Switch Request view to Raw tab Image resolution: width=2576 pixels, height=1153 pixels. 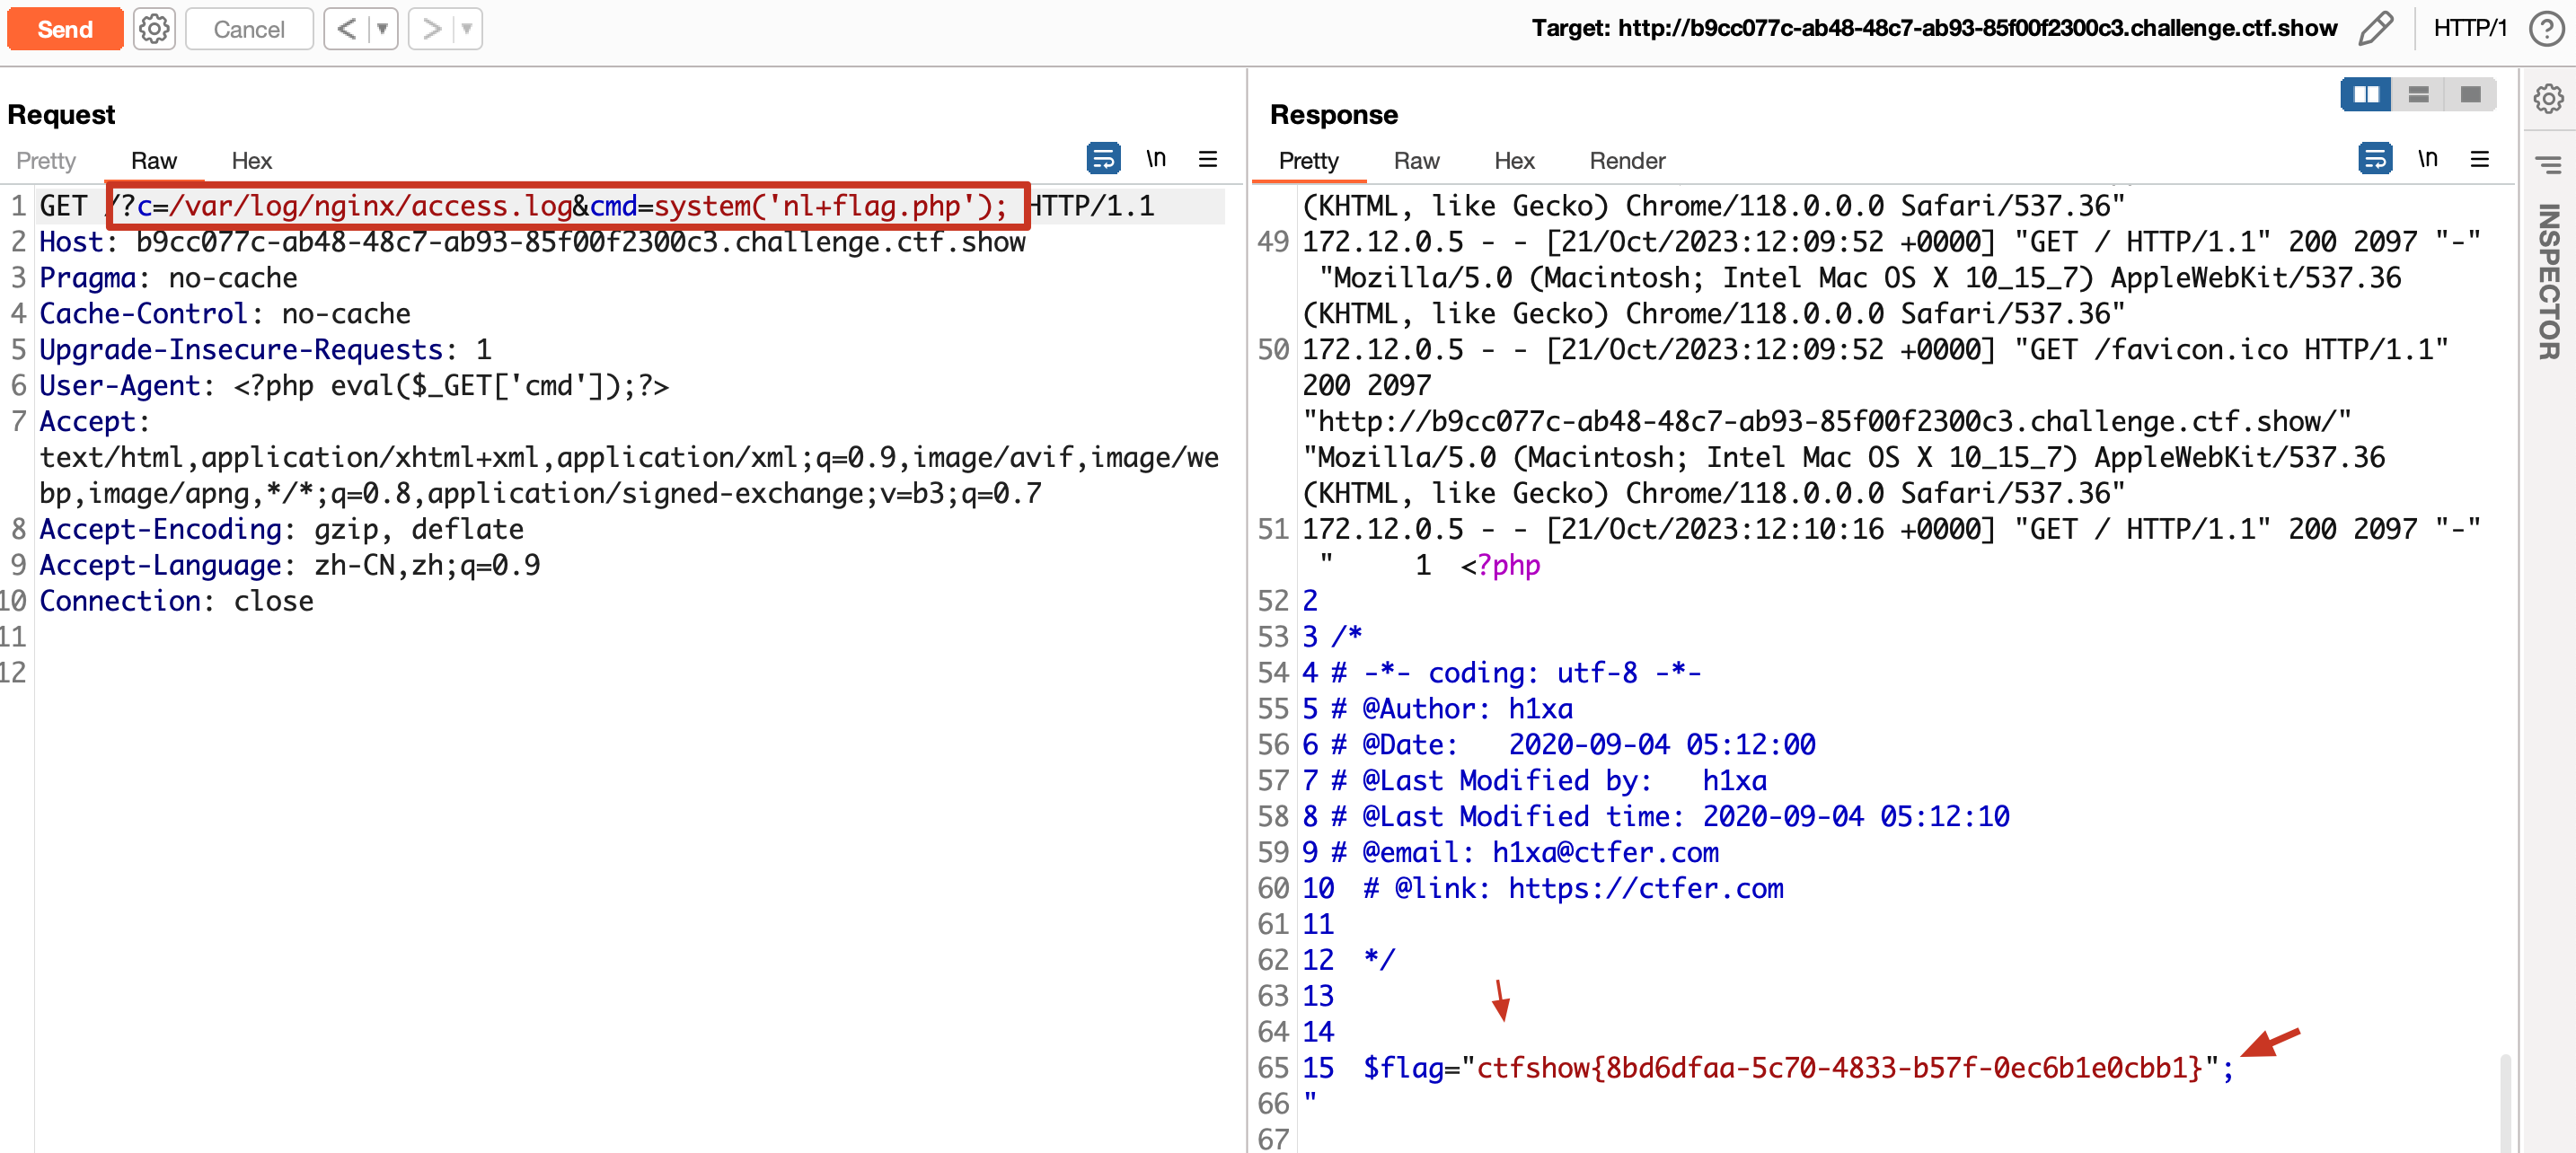click(x=154, y=161)
